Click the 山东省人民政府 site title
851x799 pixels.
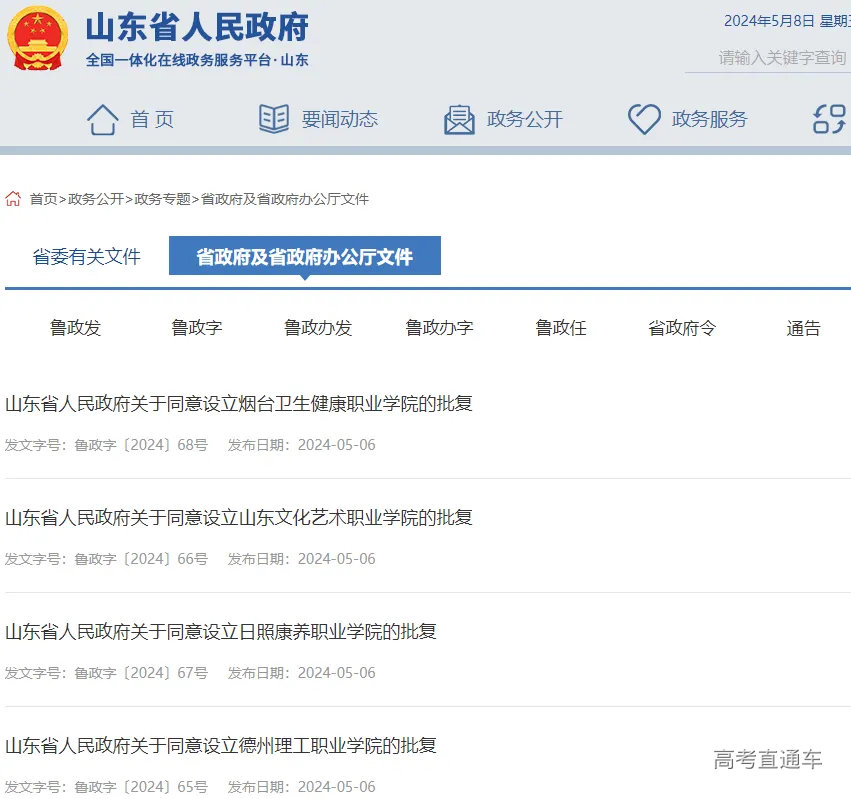197,28
